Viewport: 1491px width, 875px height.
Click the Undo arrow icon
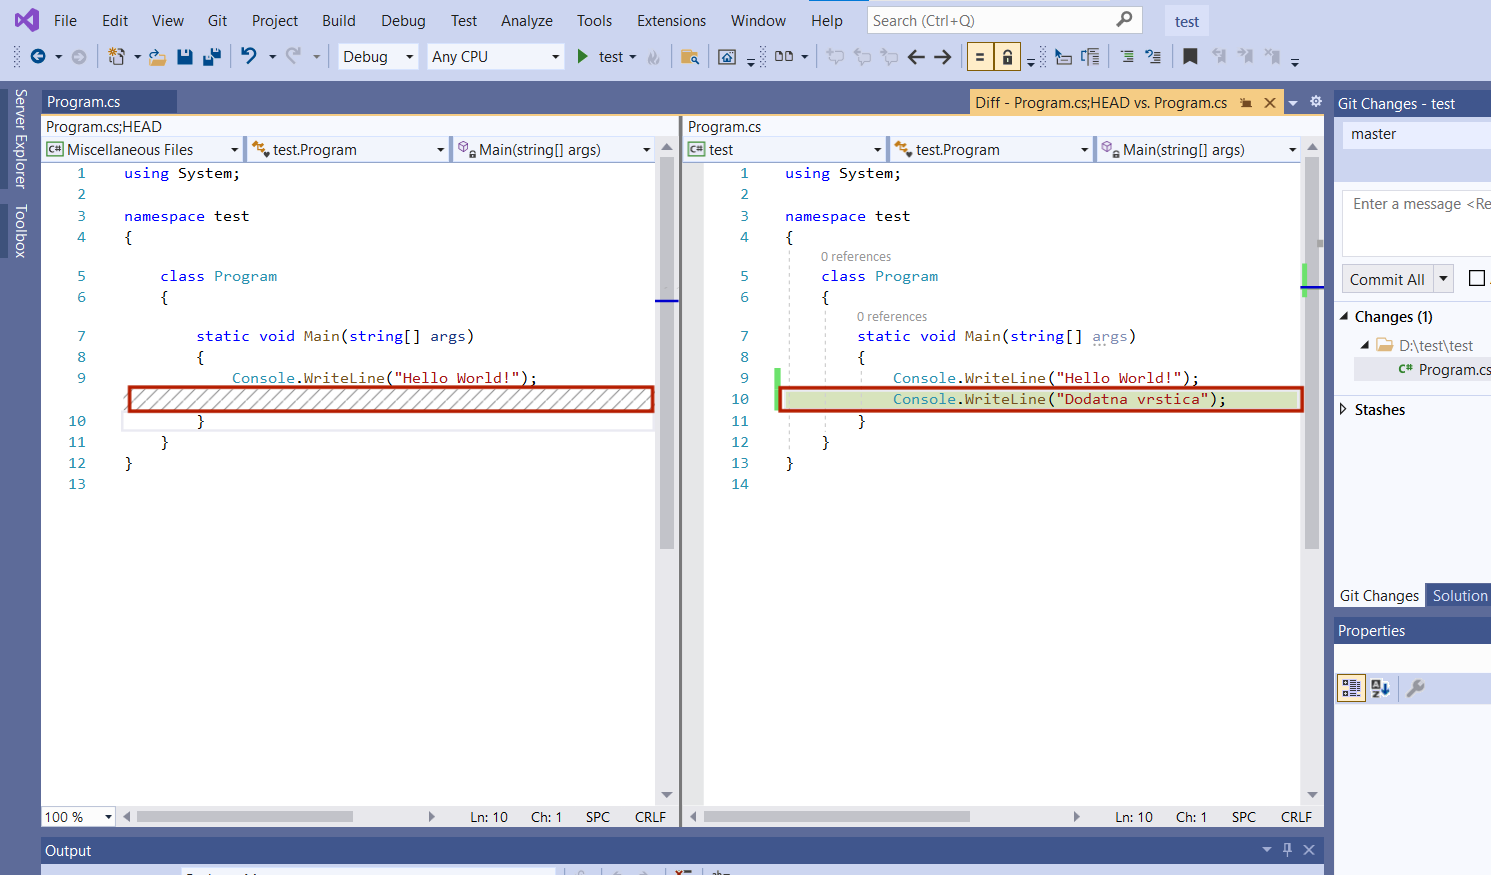click(x=249, y=57)
